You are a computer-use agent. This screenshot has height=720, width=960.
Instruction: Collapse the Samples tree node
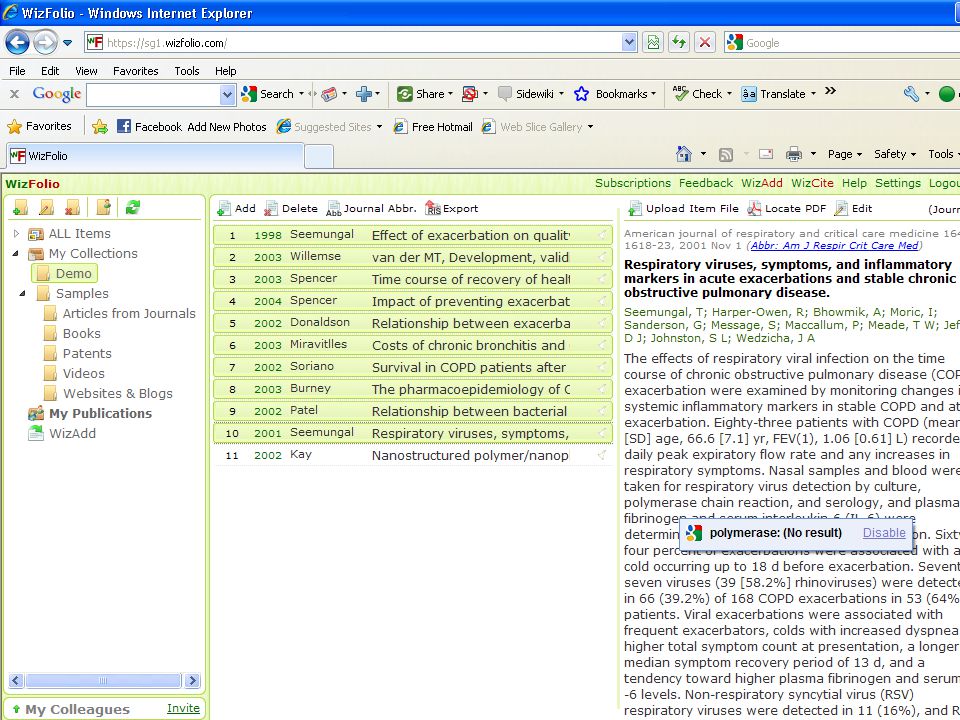[23, 293]
